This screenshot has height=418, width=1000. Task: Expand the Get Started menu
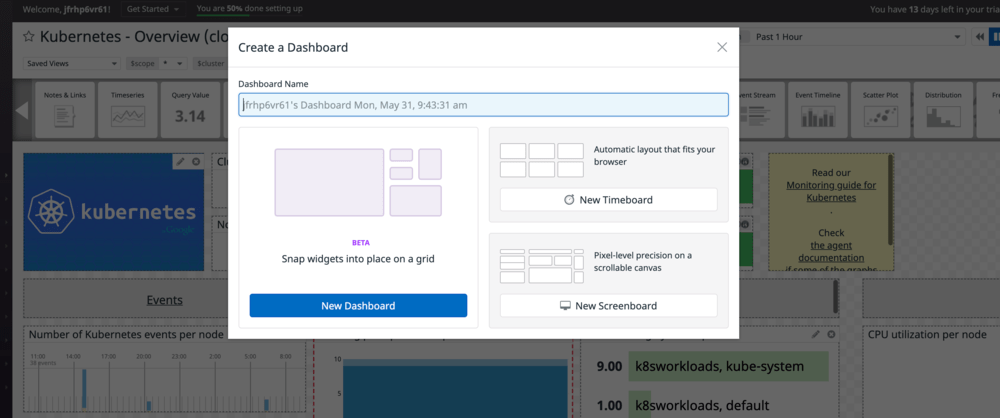tap(152, 9)
